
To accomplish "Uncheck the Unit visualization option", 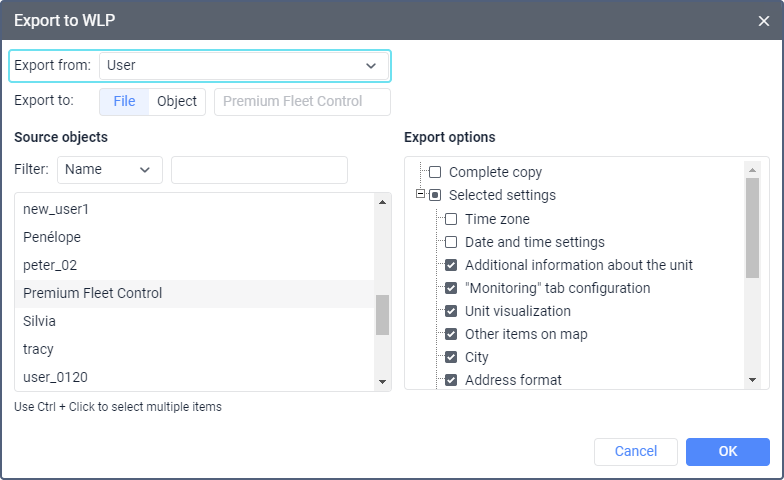I will [451, 311].
